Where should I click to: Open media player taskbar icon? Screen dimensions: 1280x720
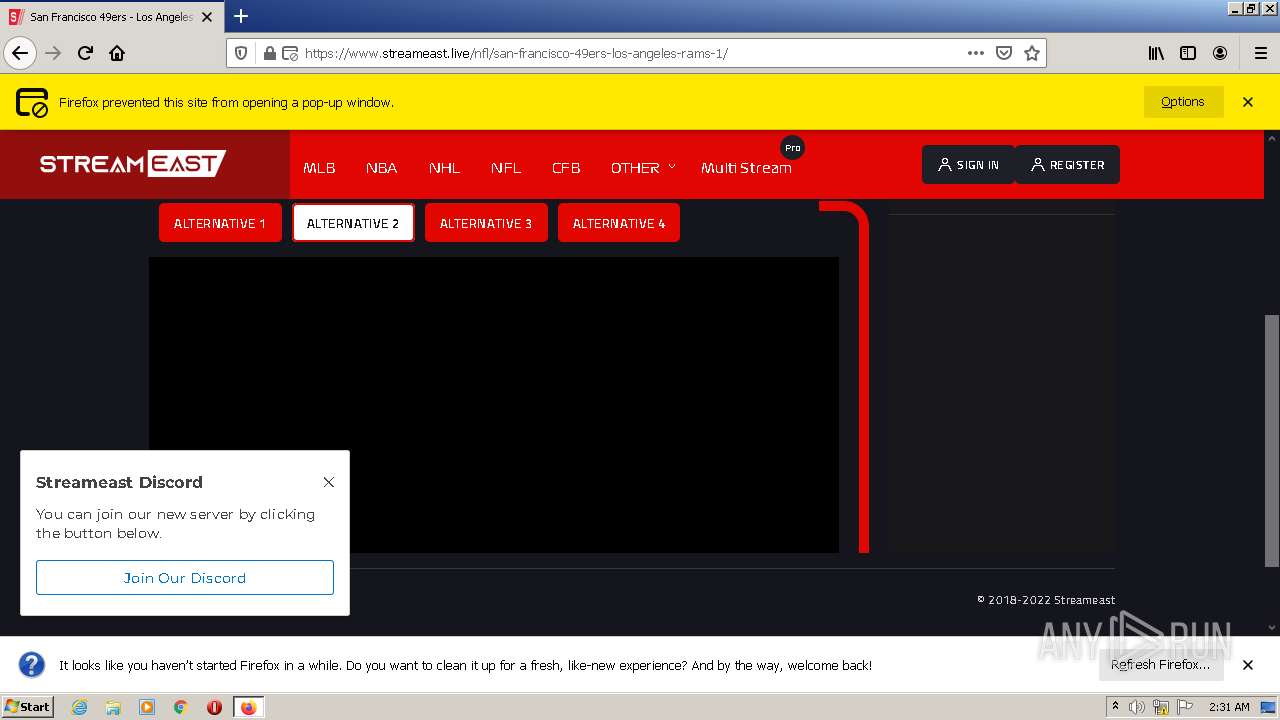147,707
